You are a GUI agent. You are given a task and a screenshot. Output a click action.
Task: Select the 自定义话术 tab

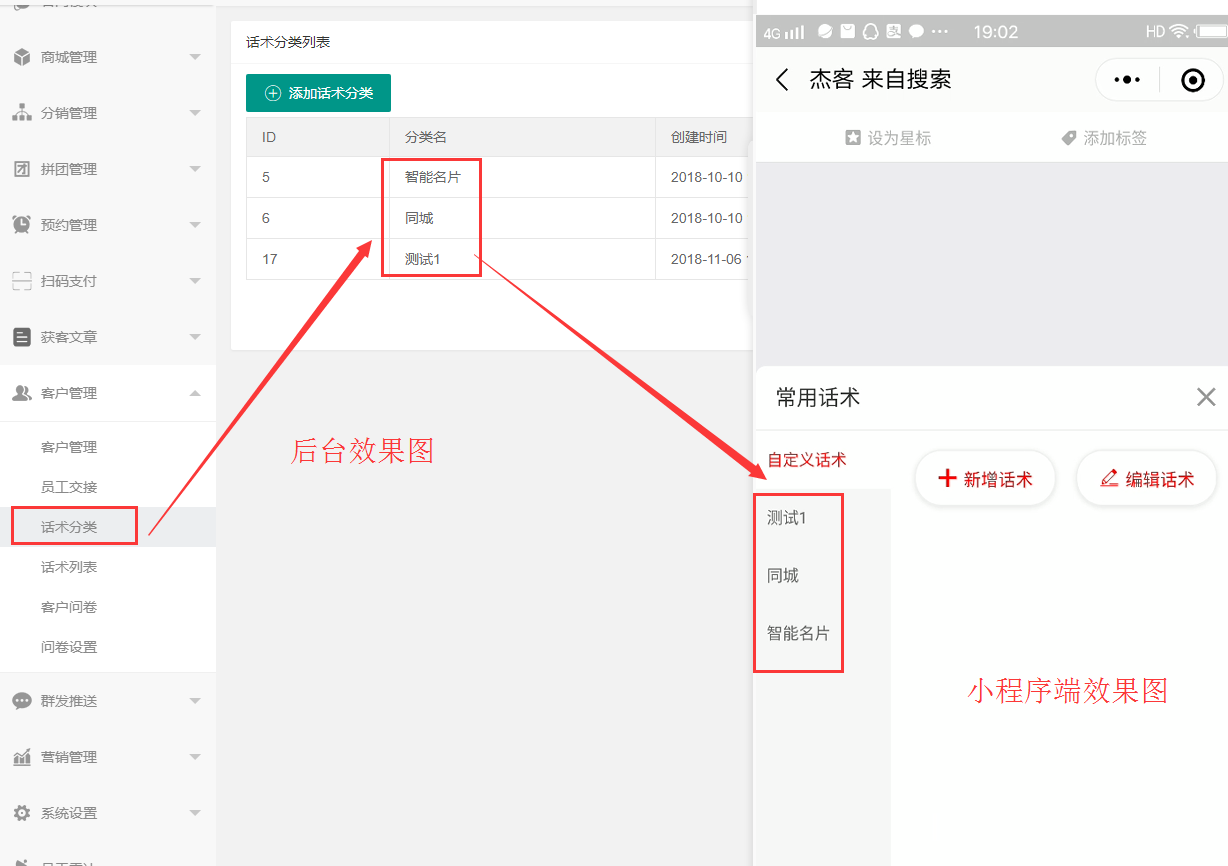click(807, 460)
